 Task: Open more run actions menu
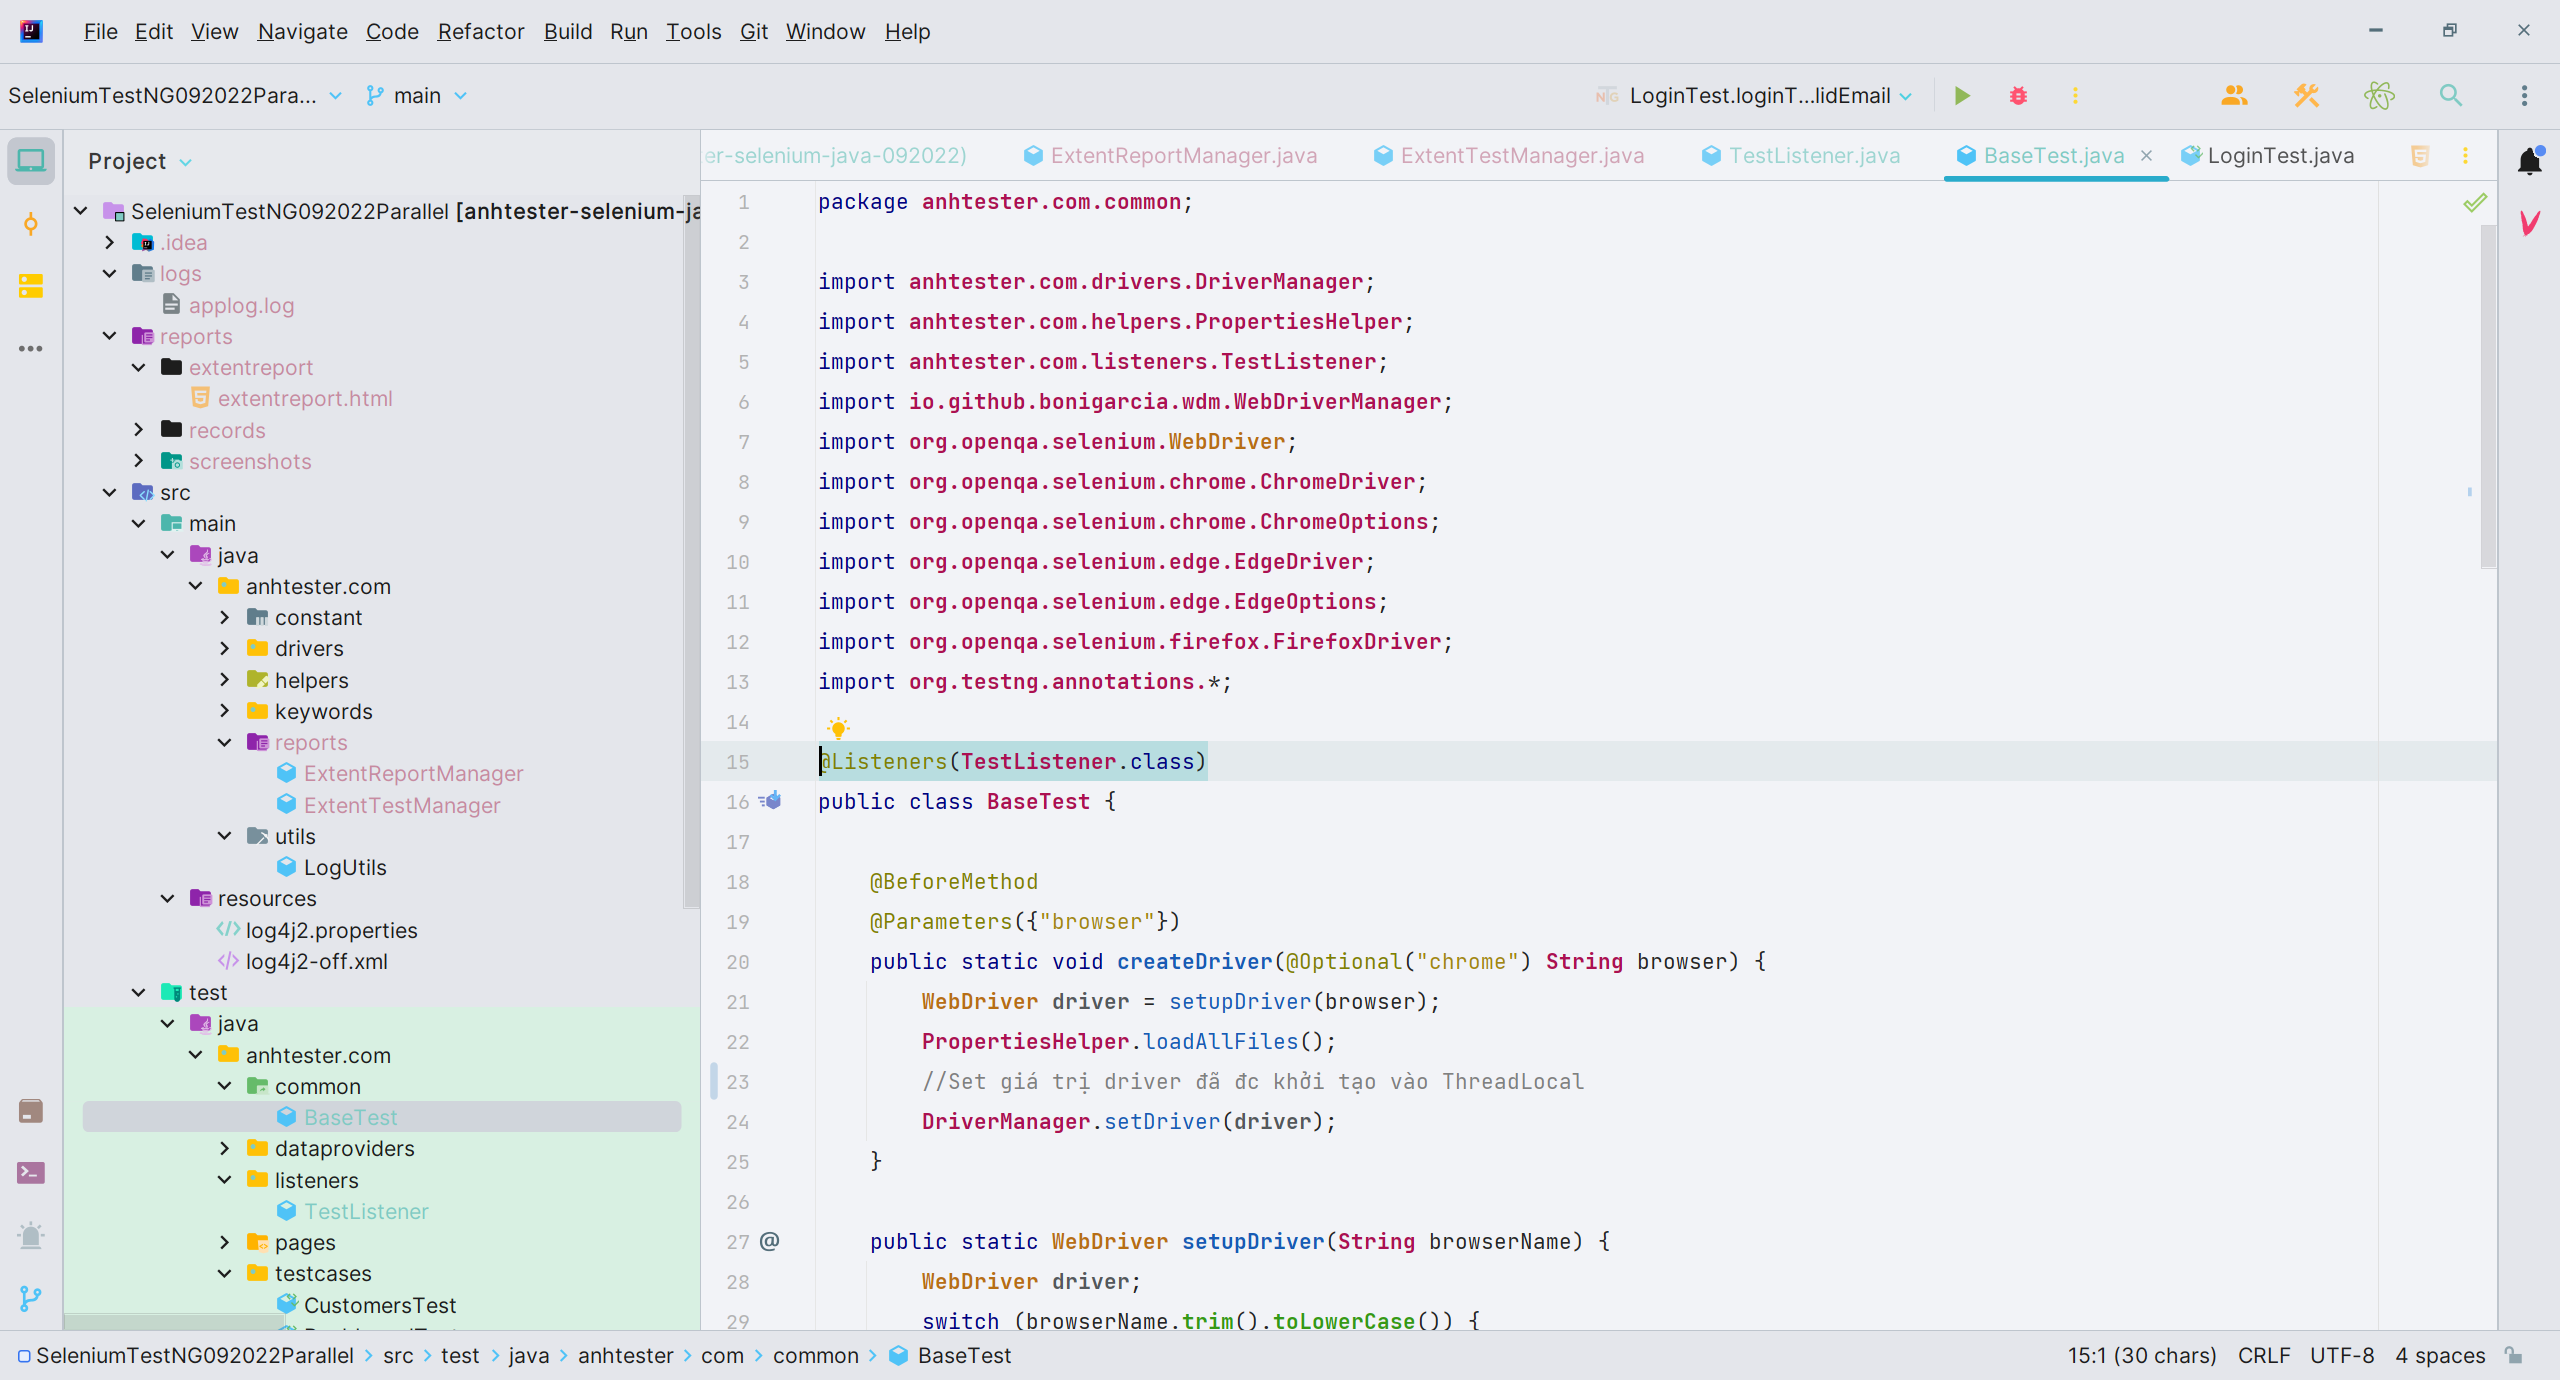[2075, 96]
